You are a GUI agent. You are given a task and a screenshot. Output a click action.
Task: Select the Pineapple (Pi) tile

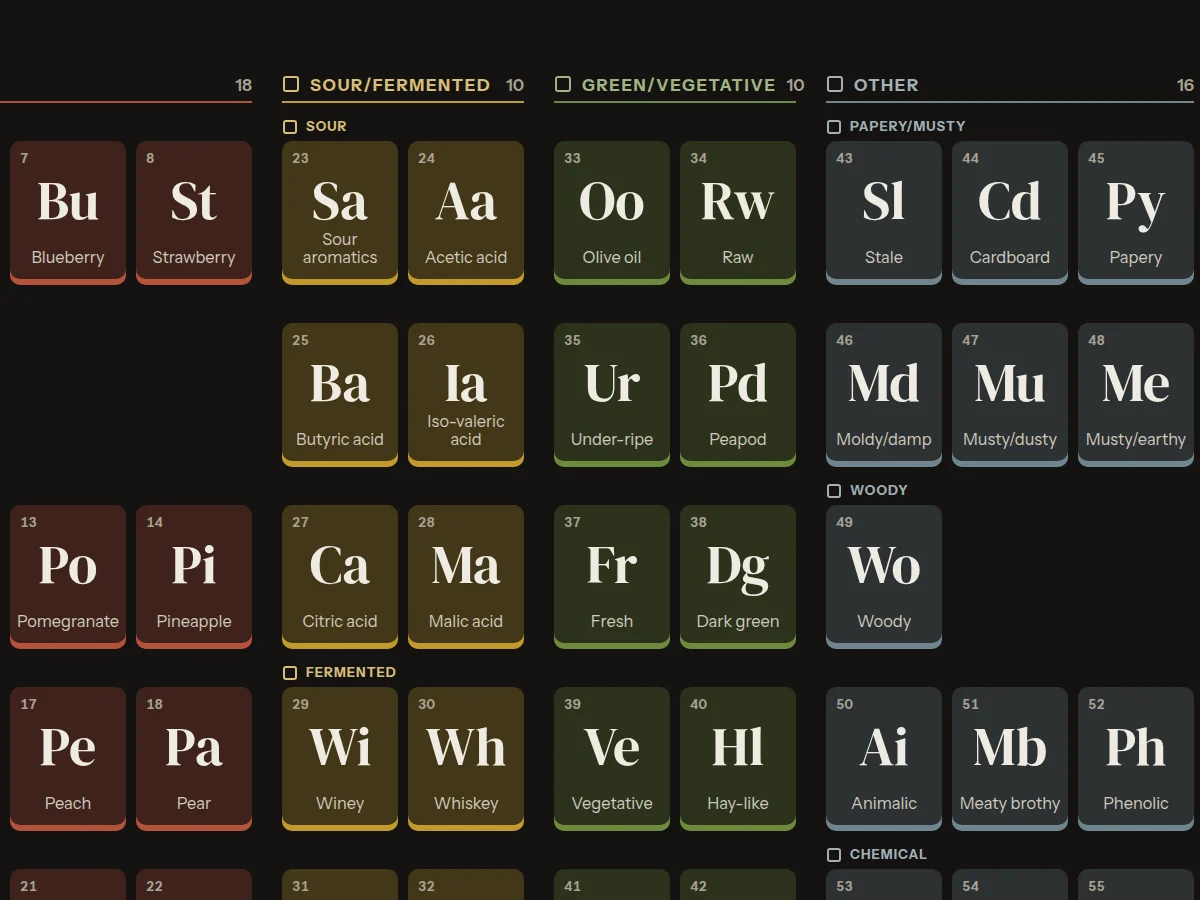194,577
